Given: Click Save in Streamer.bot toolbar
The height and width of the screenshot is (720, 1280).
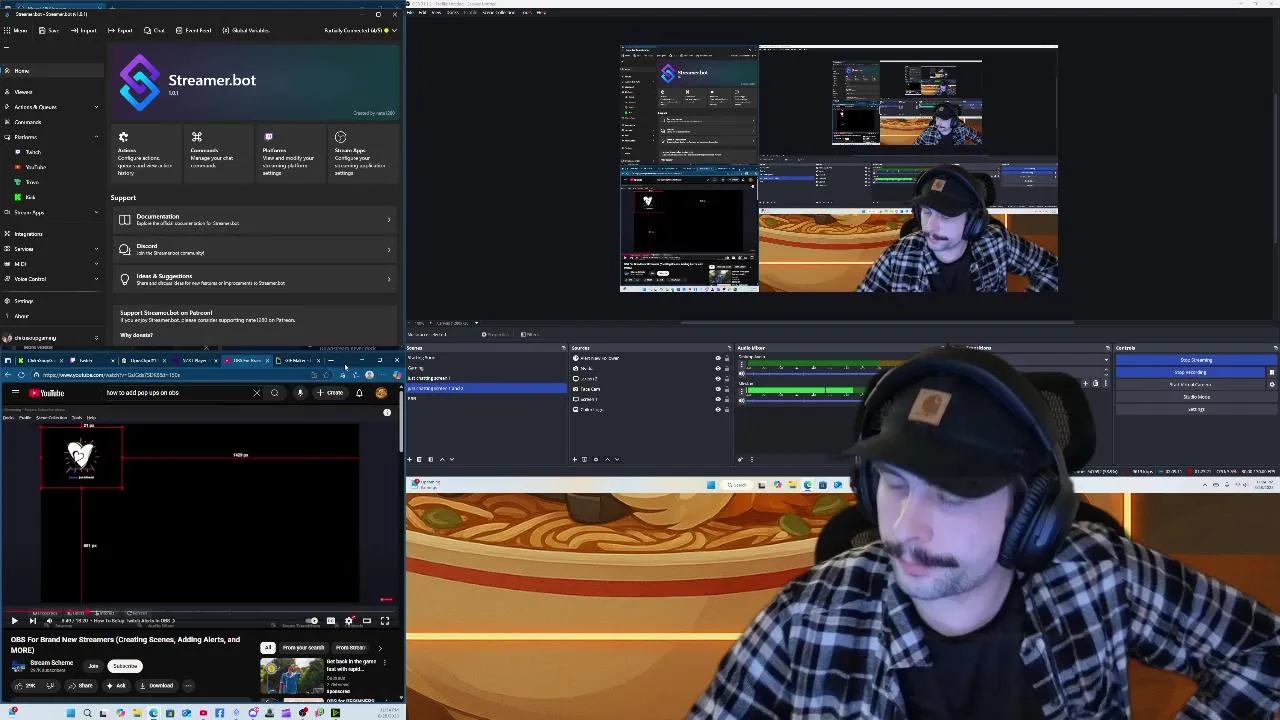Looking at the screenshot, I should point(50,30).
